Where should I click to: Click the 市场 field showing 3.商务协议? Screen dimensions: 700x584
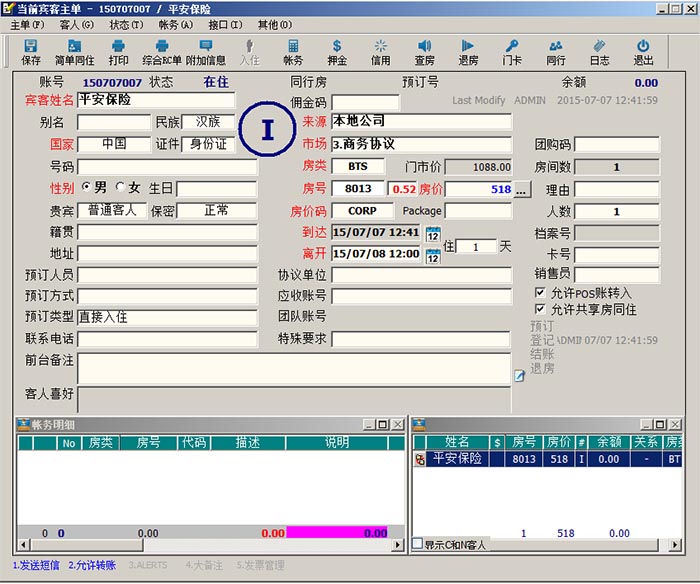(421, 144)
